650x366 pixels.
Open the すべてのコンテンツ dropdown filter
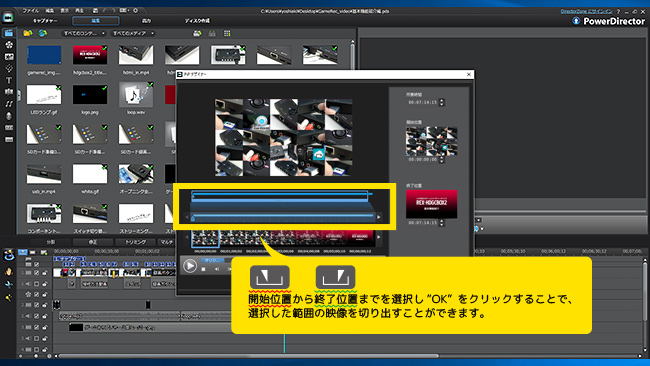click(84, 33)
